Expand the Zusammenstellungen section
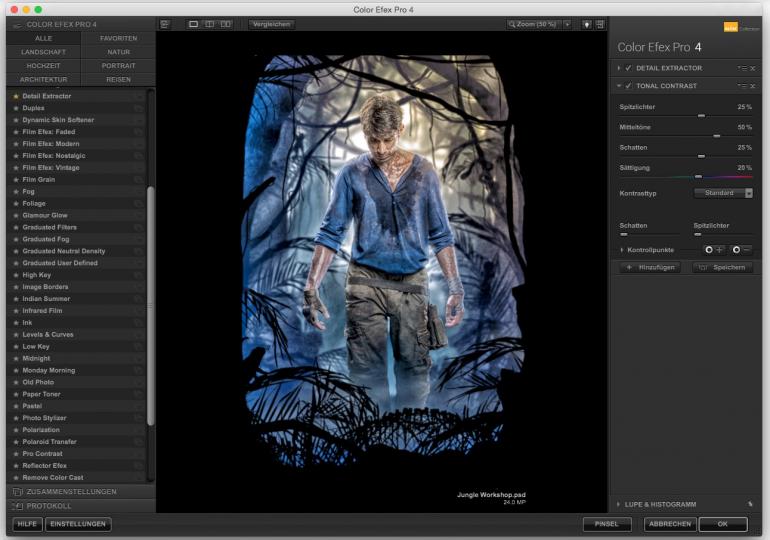The width and height of the screenshot is (770, 540). (81, 491)
